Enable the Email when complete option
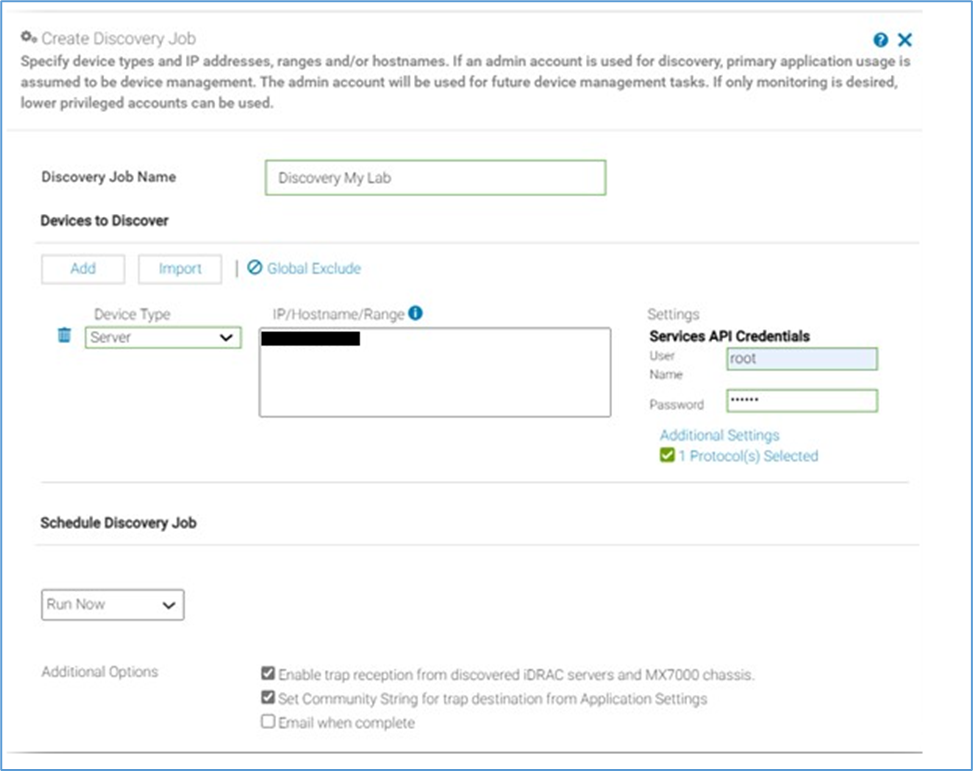 268,722
